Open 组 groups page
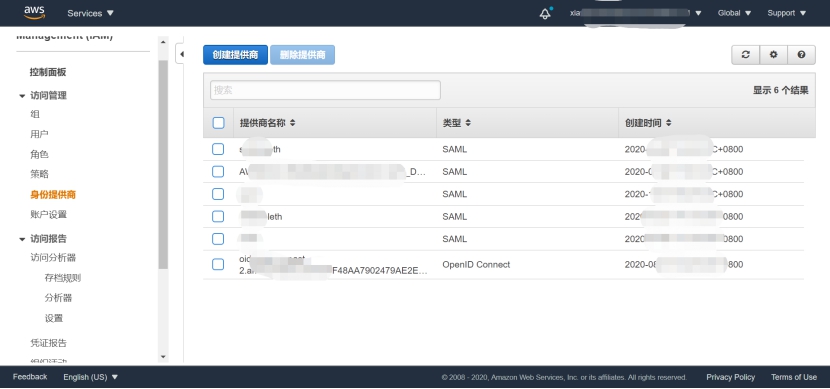Screen dimensions: 830x389 pos(35,114)
